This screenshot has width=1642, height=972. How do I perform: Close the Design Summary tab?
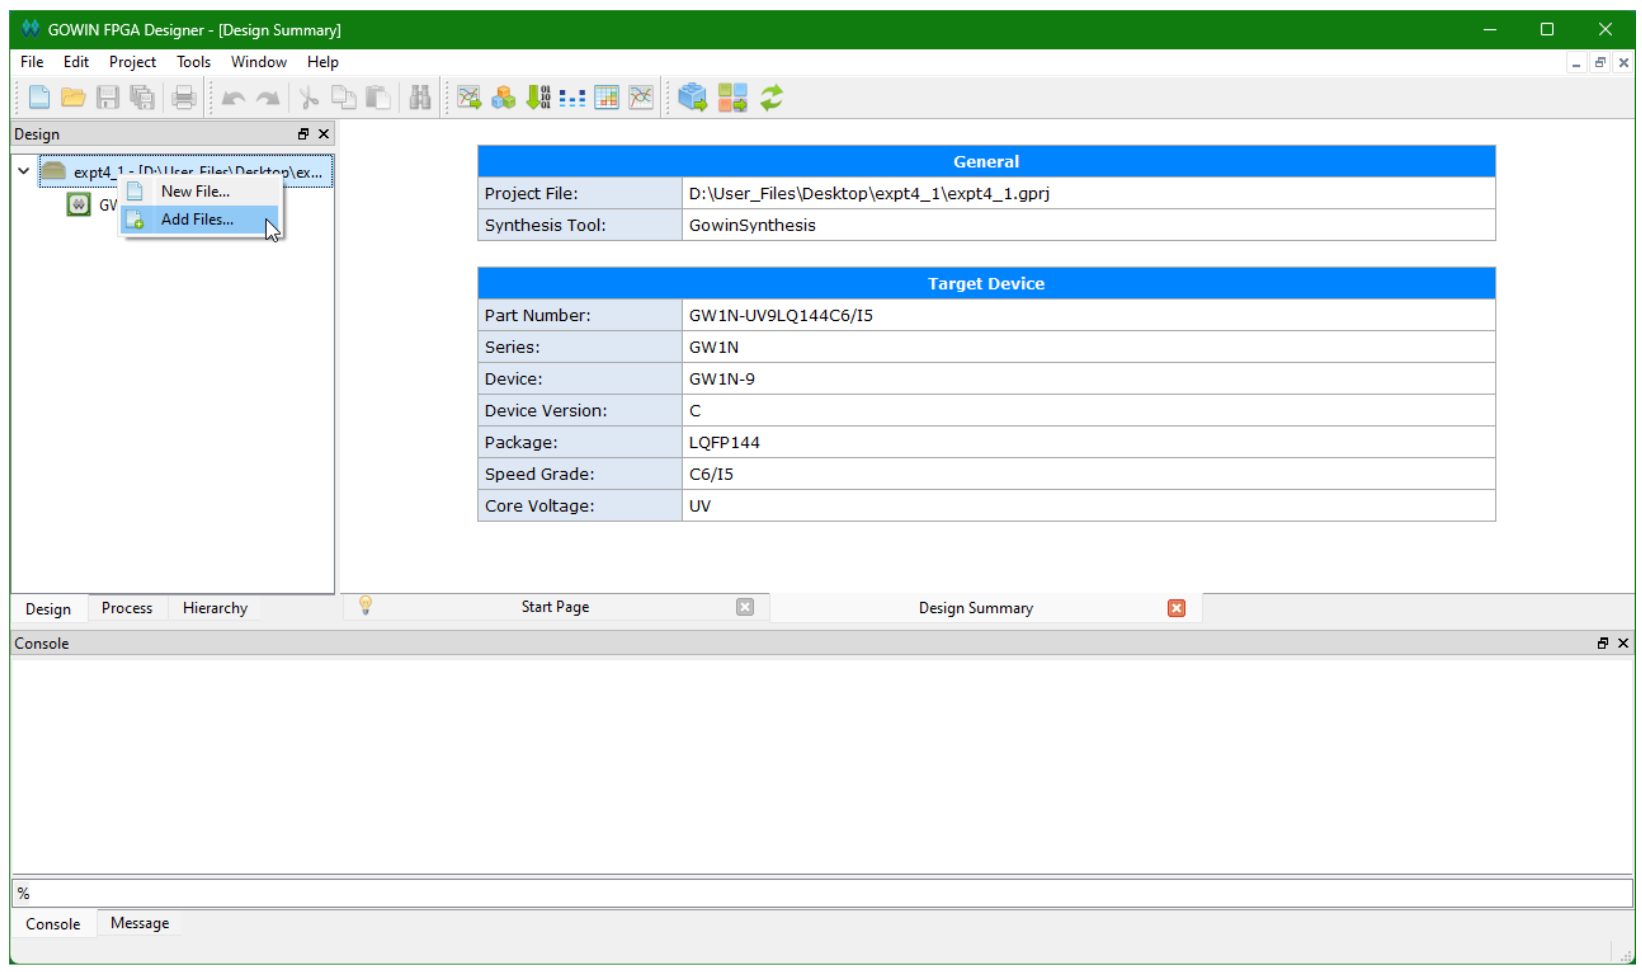coord(1177,608)
